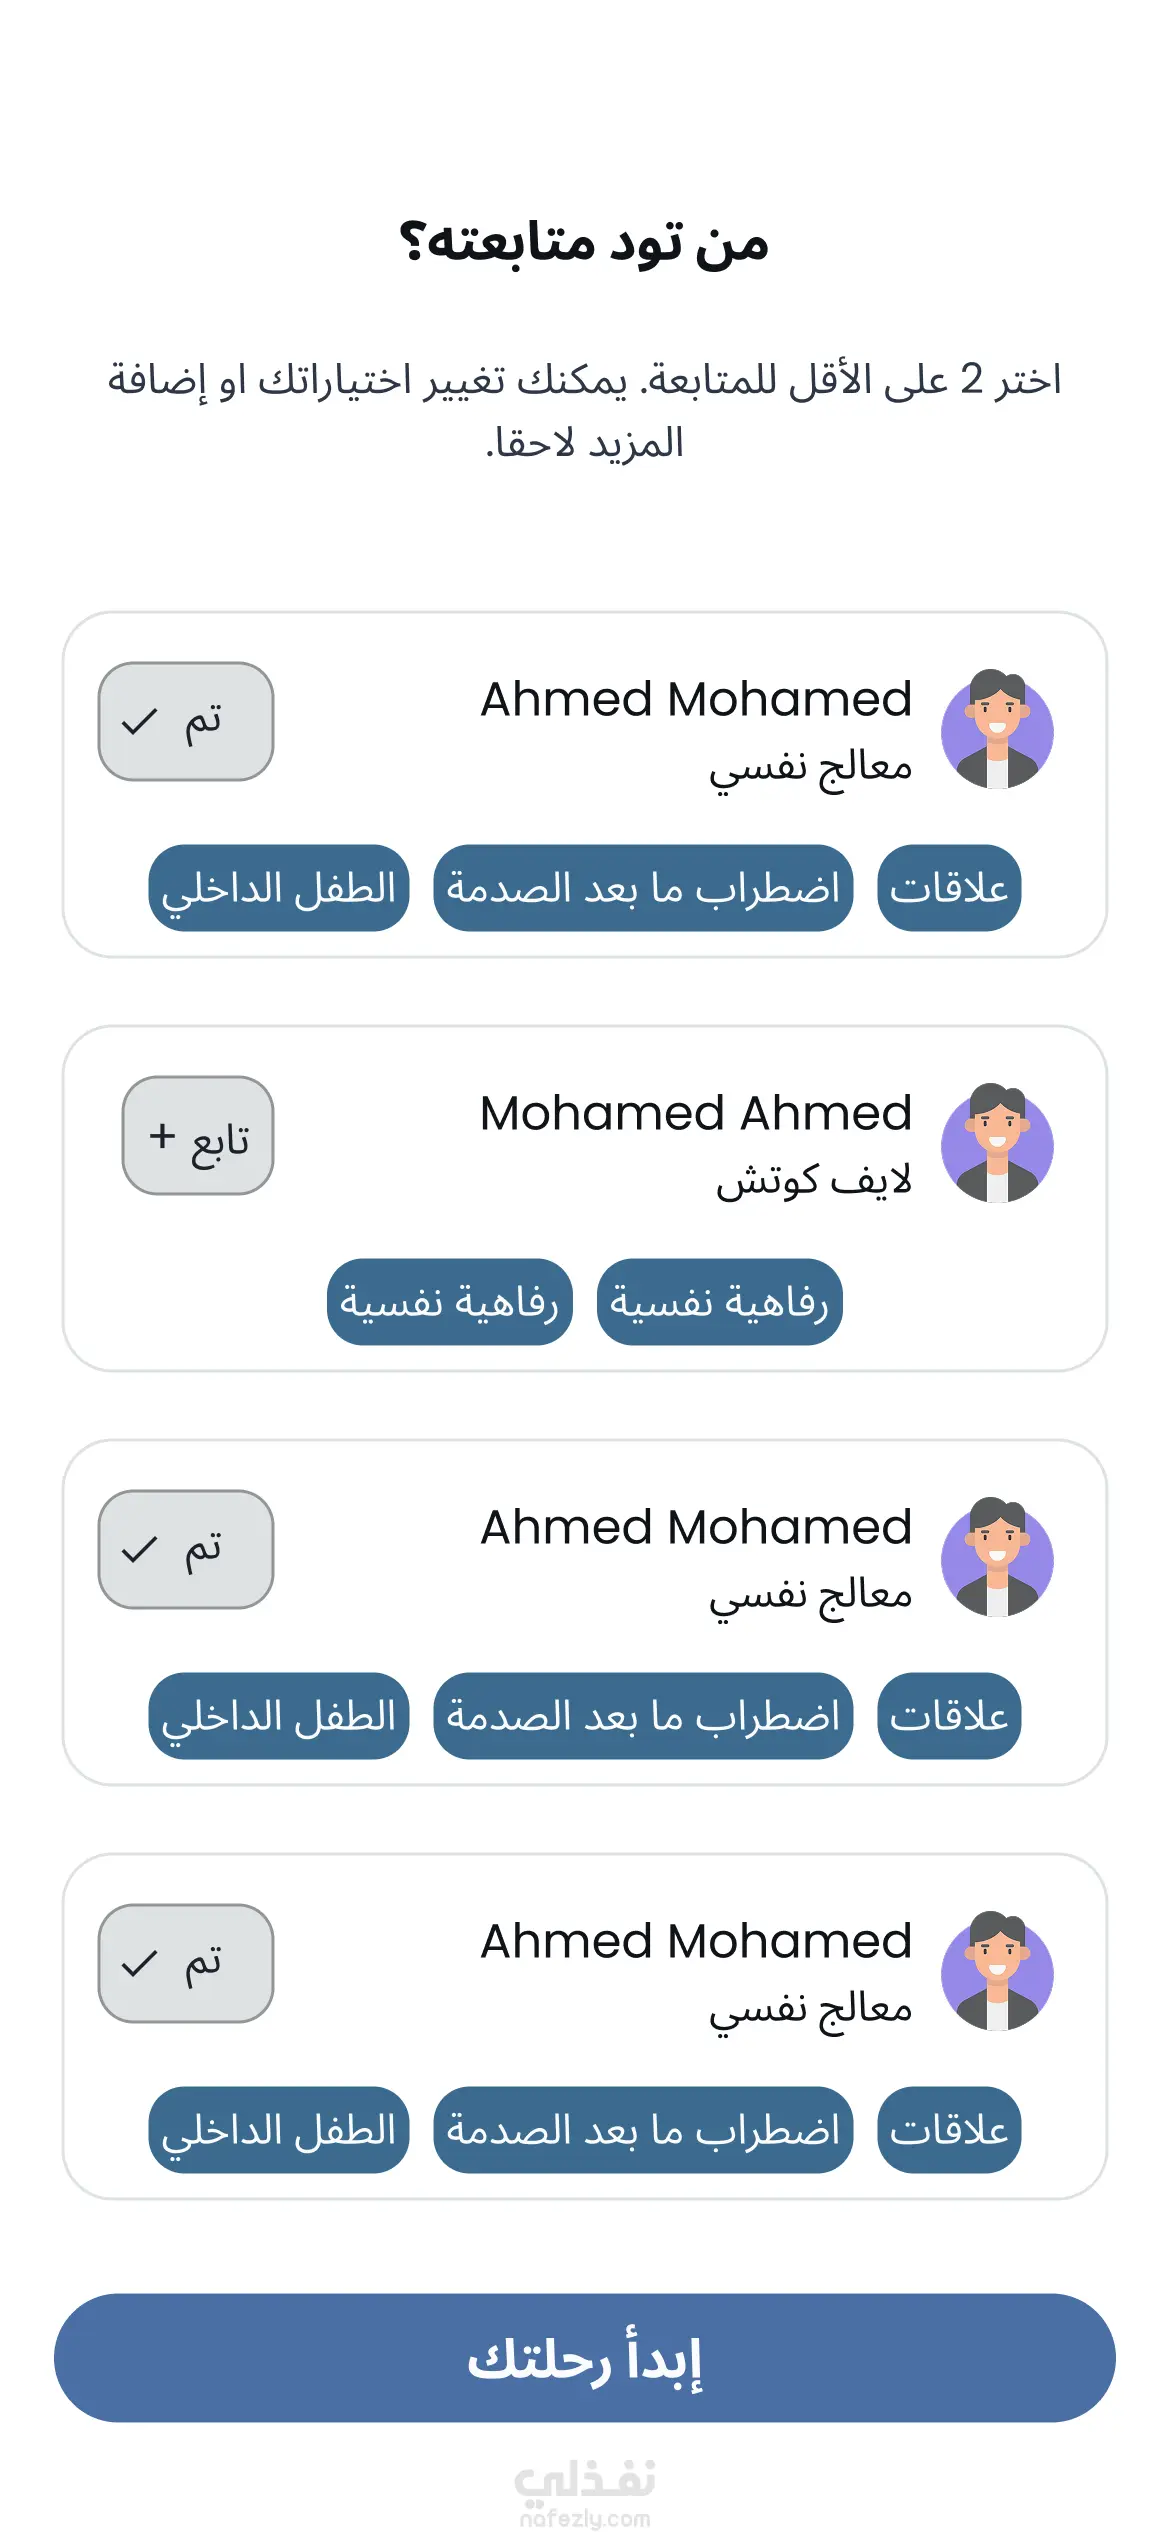Select الطفل الداخلي tag in third card
This screenshot has height=2532, width=1170.
point(279,1716)
